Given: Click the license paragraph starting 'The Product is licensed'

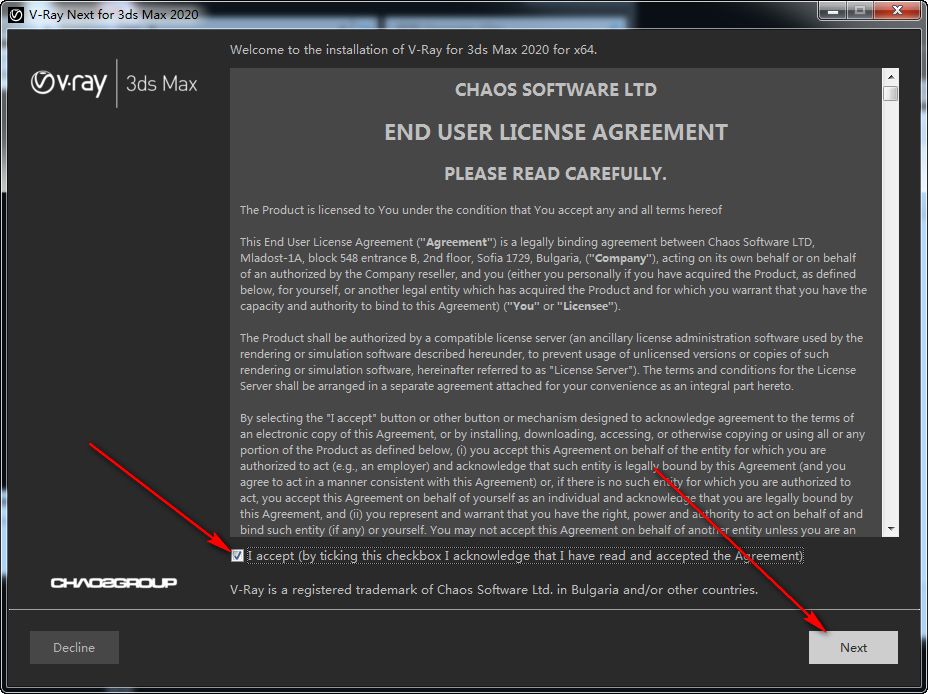Looking at the screenshot, I should tap(481, 210).
